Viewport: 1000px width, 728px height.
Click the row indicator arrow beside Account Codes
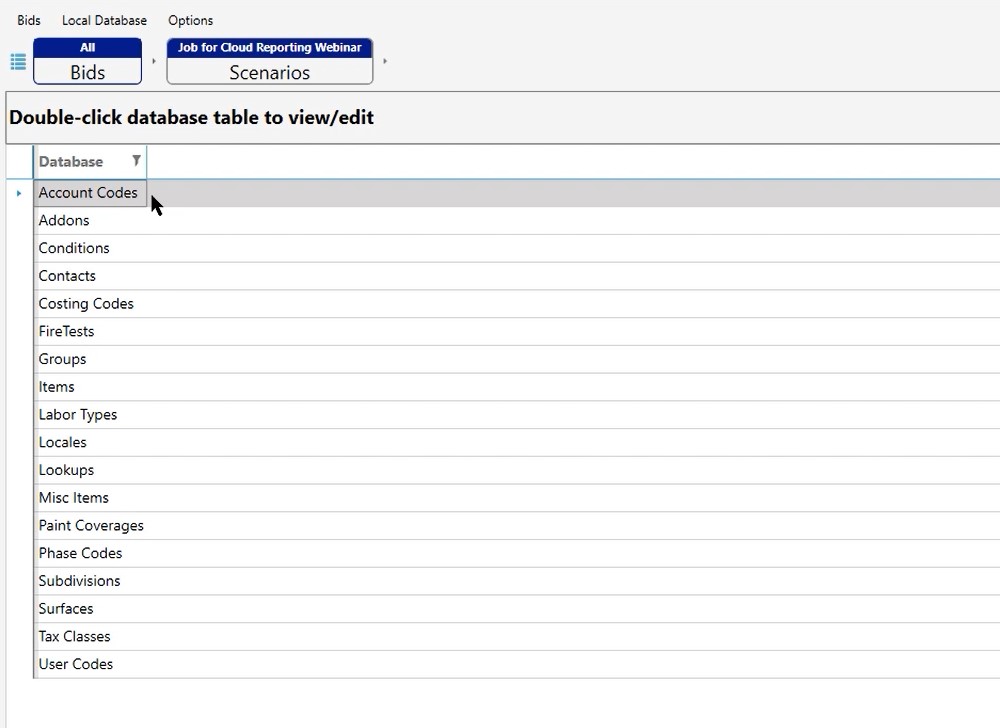(19, 193)
